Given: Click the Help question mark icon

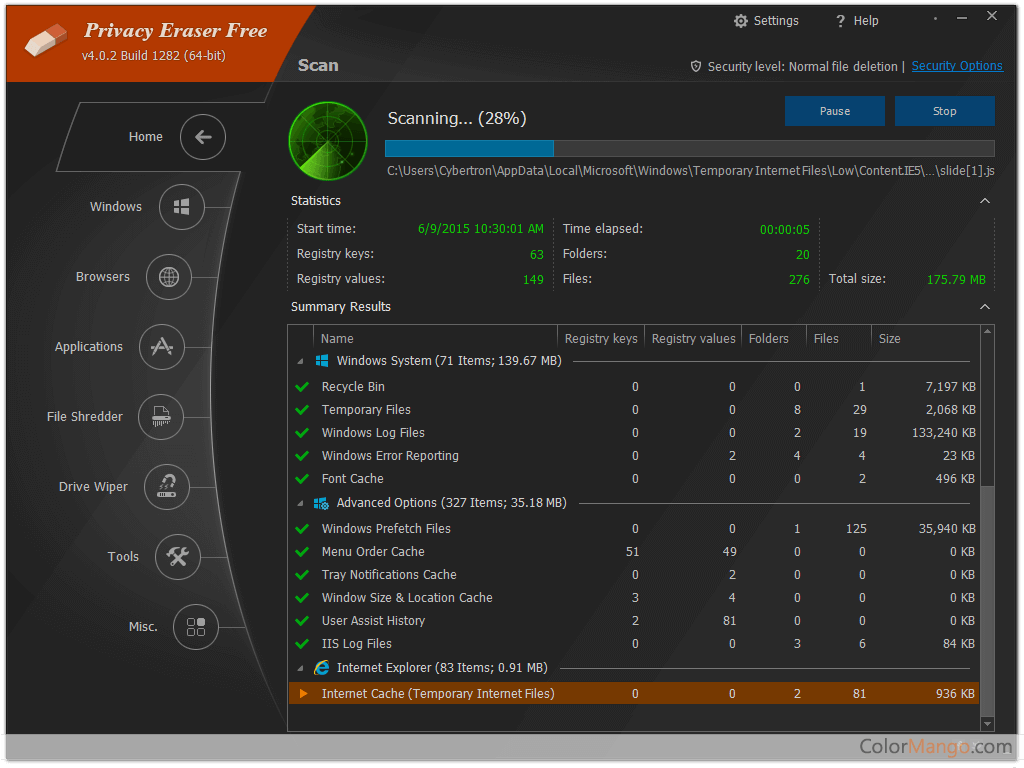Looking at the screenshot, I should 840,21.
